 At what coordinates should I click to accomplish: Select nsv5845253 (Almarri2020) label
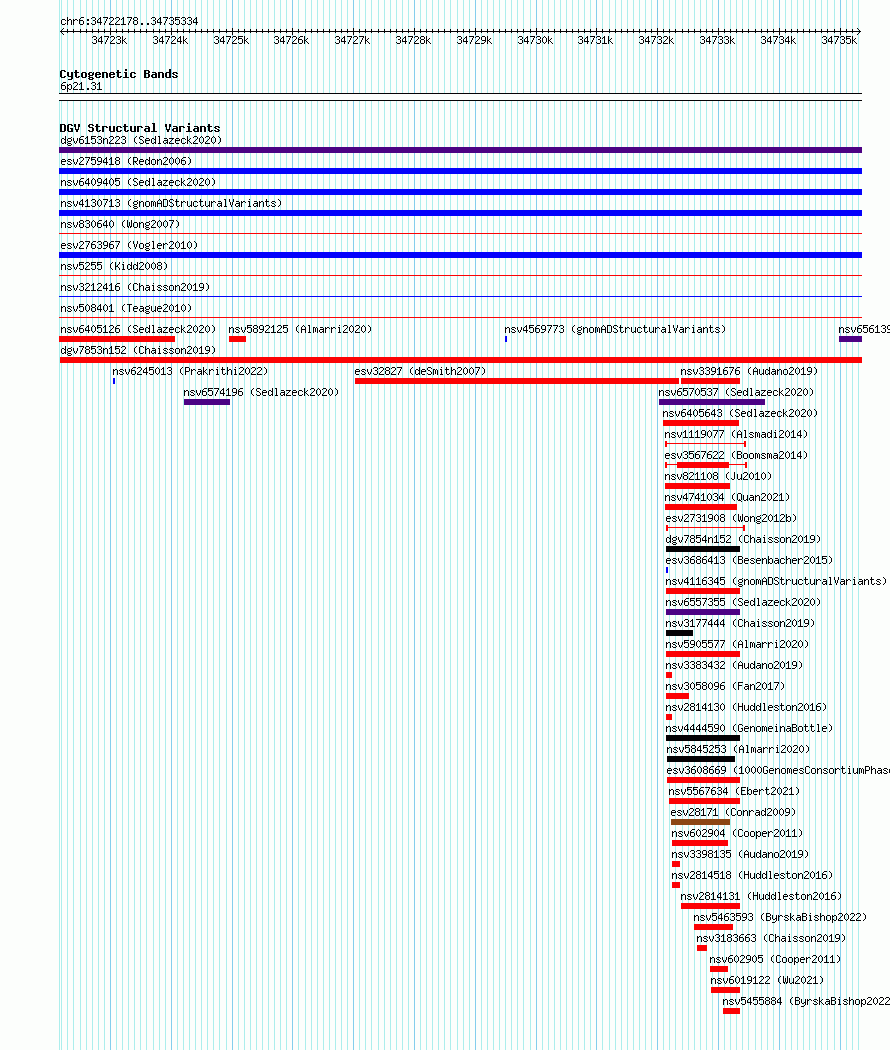click(738, 749)
